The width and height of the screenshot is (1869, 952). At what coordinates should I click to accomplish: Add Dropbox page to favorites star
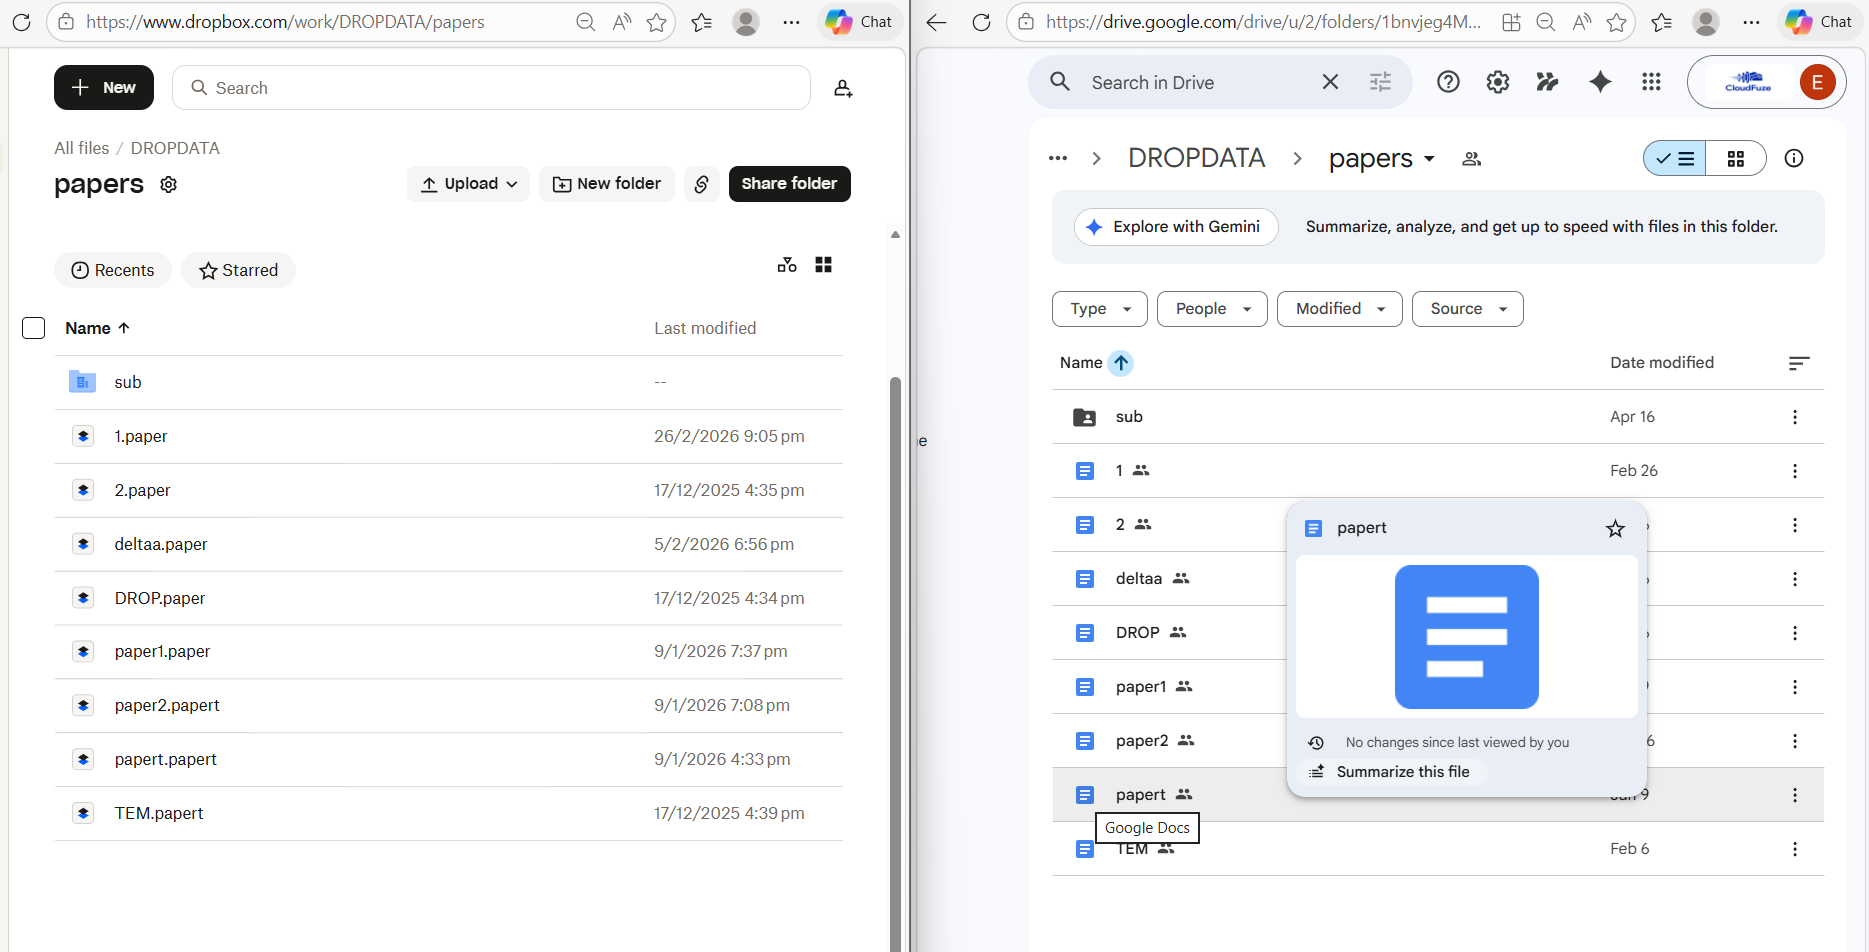point(656,22)
